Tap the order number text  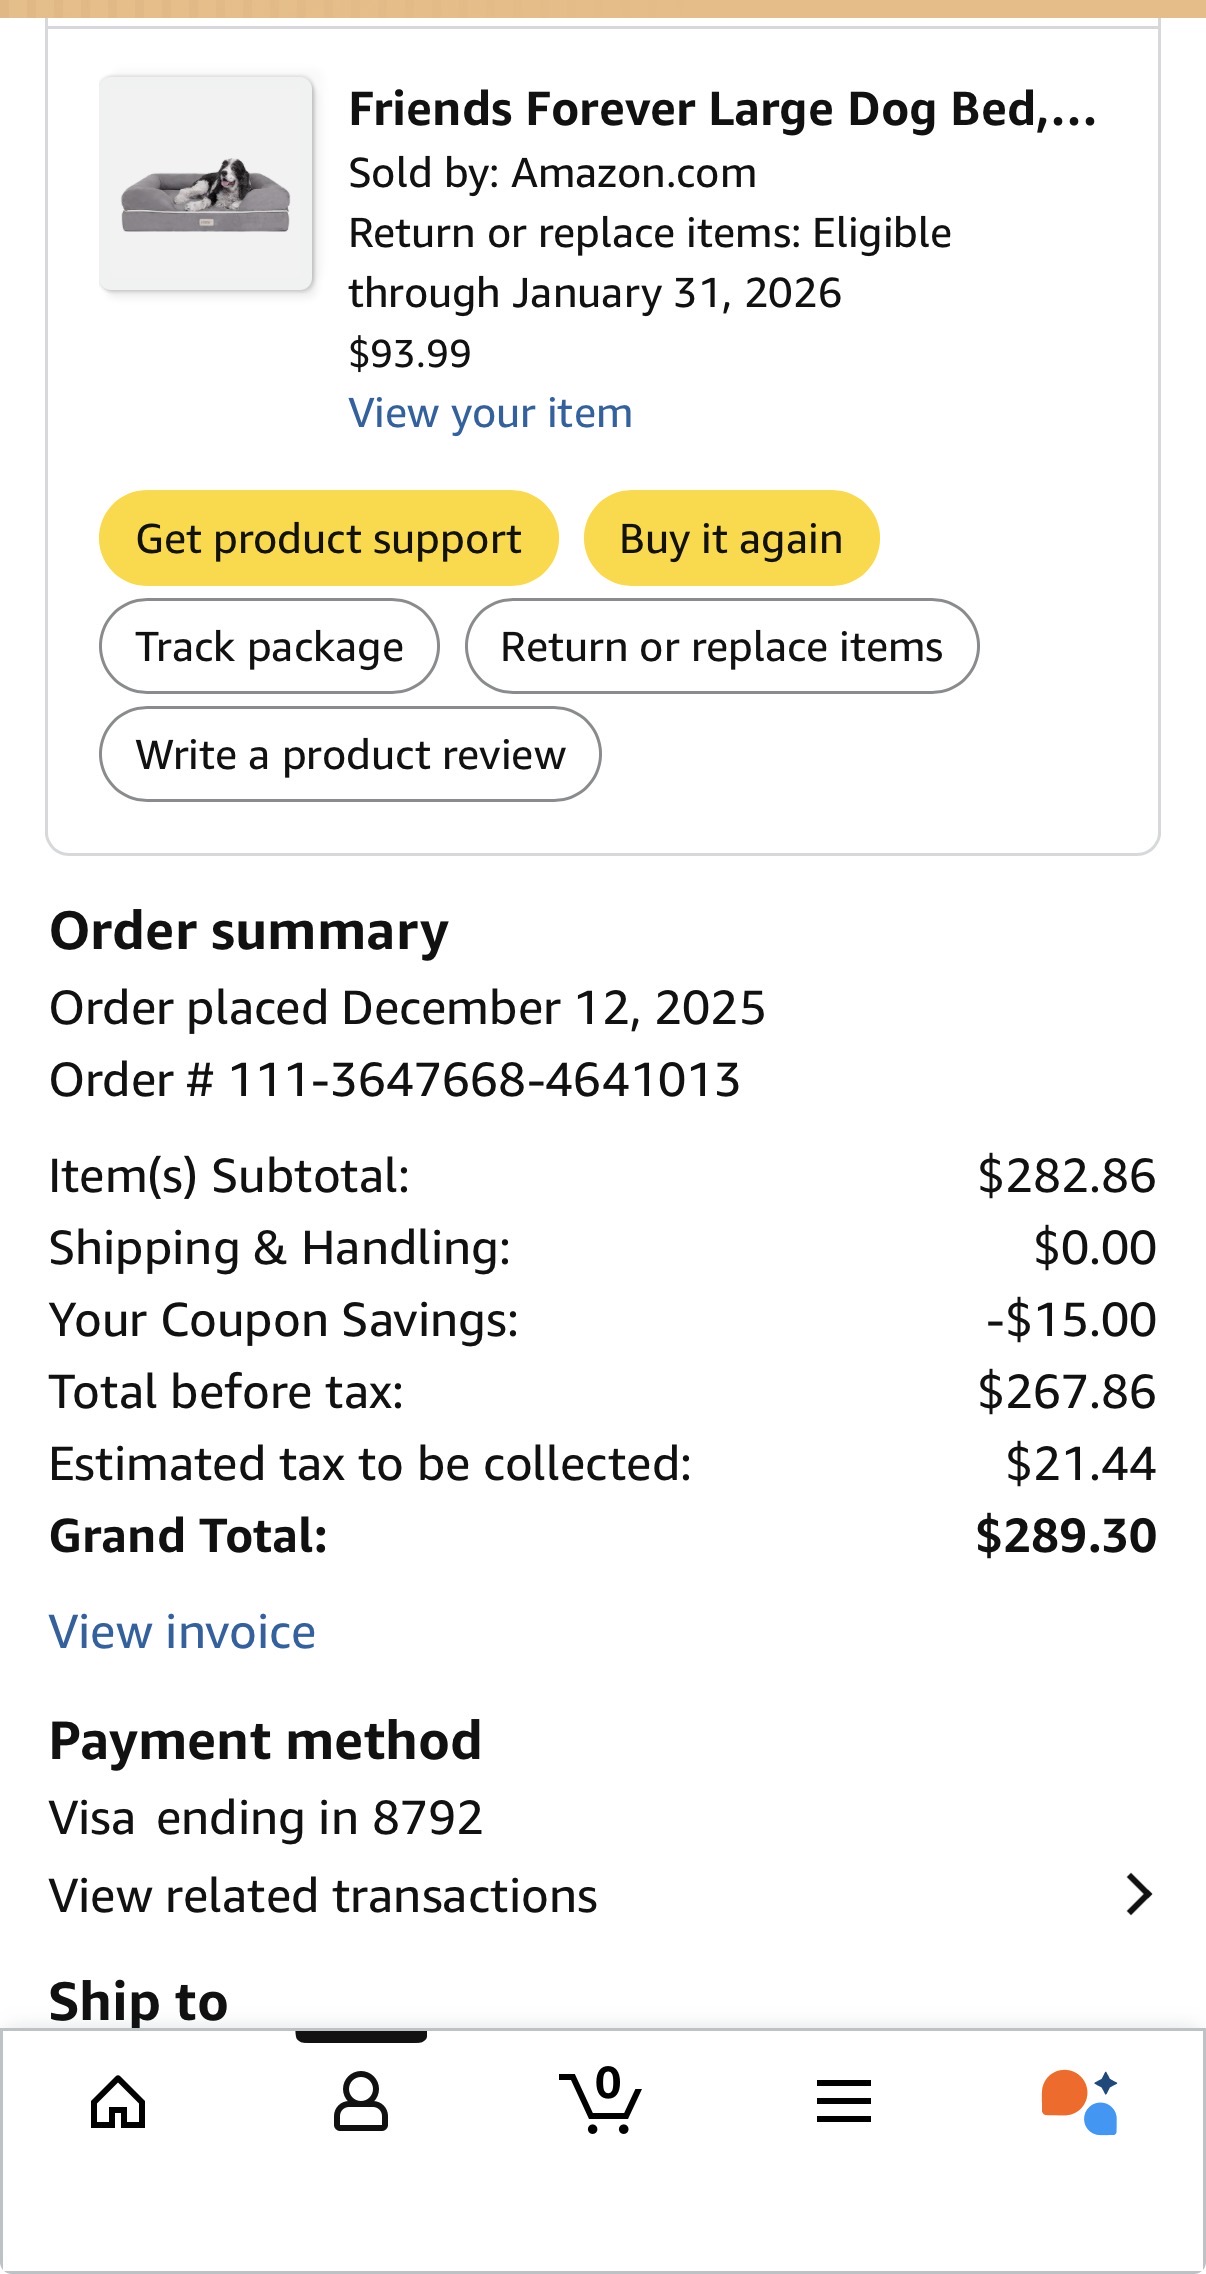395,1080
